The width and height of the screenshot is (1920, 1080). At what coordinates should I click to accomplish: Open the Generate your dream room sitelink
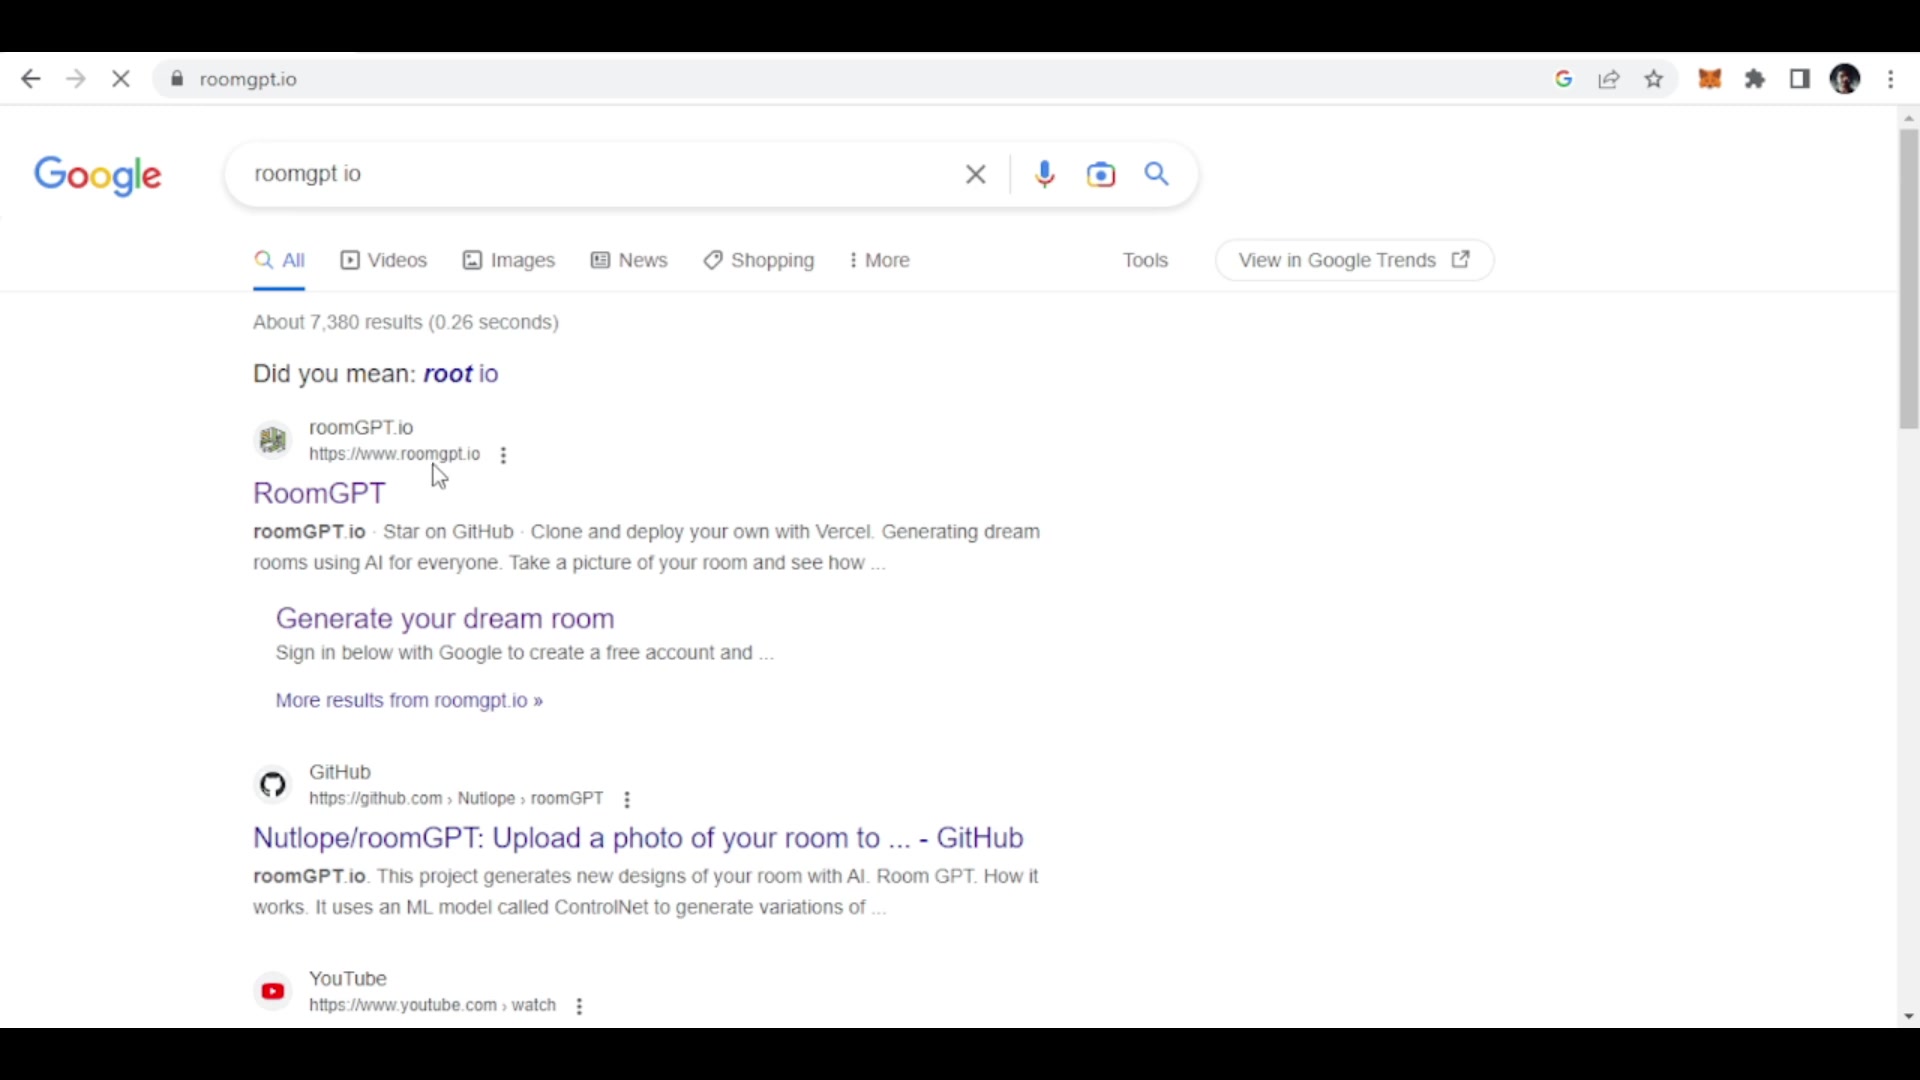445,619
